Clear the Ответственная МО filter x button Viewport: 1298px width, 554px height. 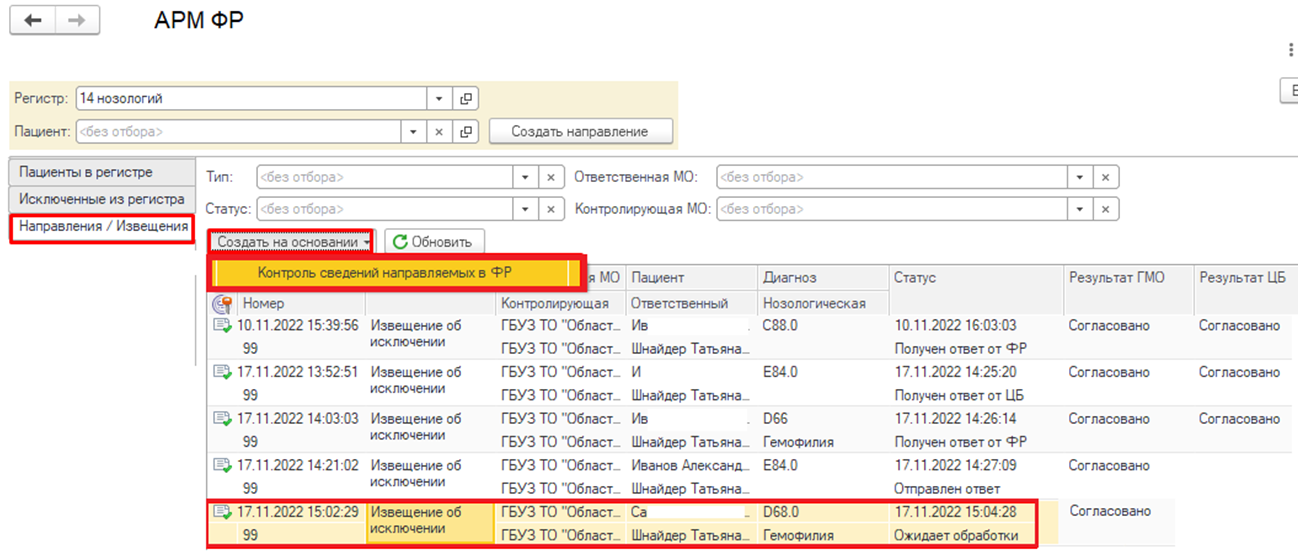1105,177
